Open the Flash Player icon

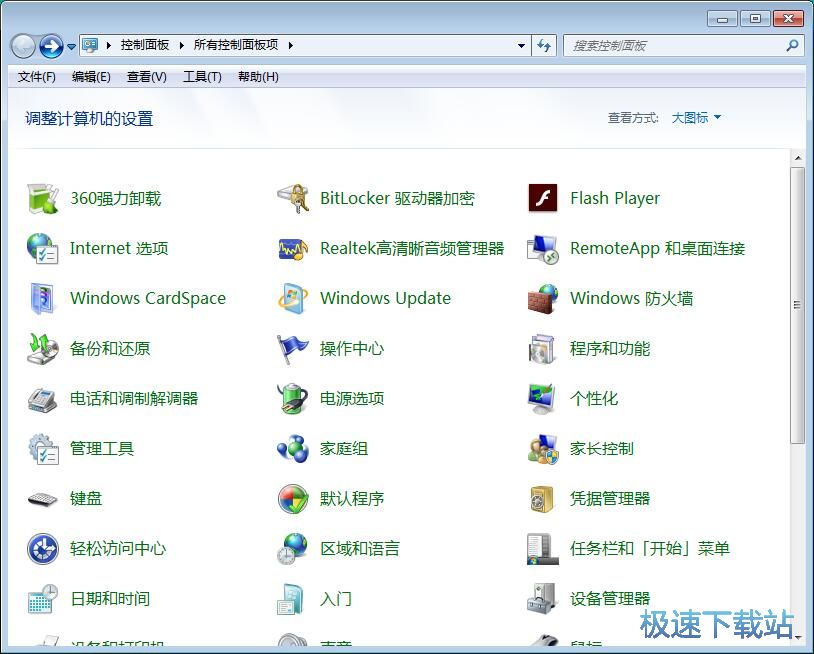coord(543,198)
